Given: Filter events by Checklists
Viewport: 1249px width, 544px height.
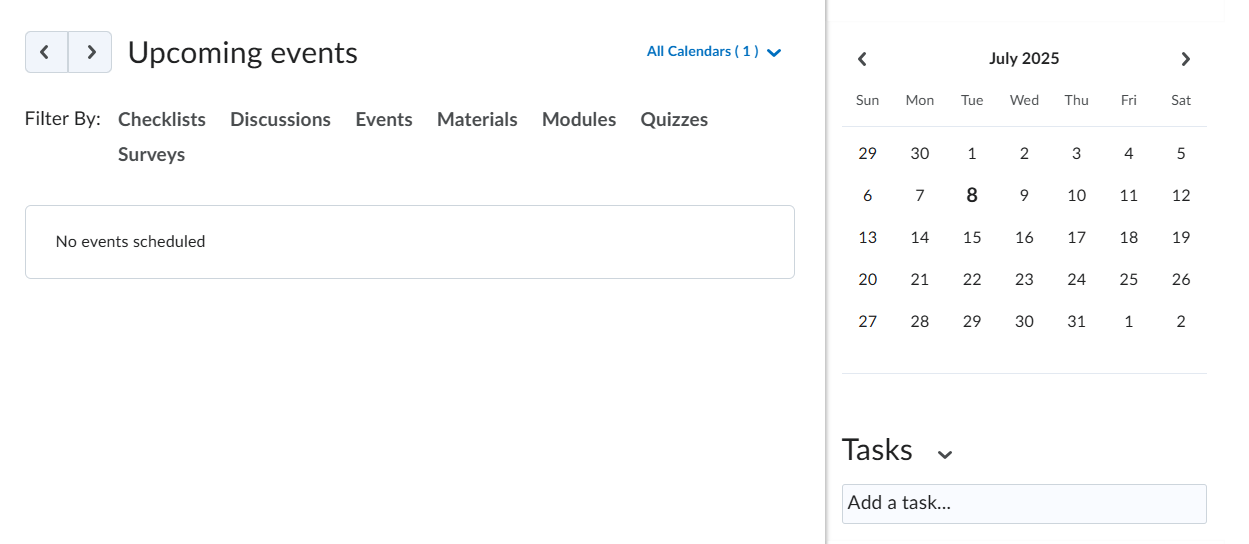Looking at the screenshot, I should tap(162, 119).
